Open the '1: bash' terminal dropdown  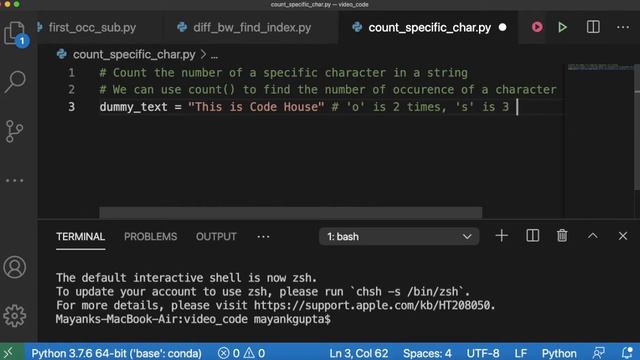coord(399,237)
